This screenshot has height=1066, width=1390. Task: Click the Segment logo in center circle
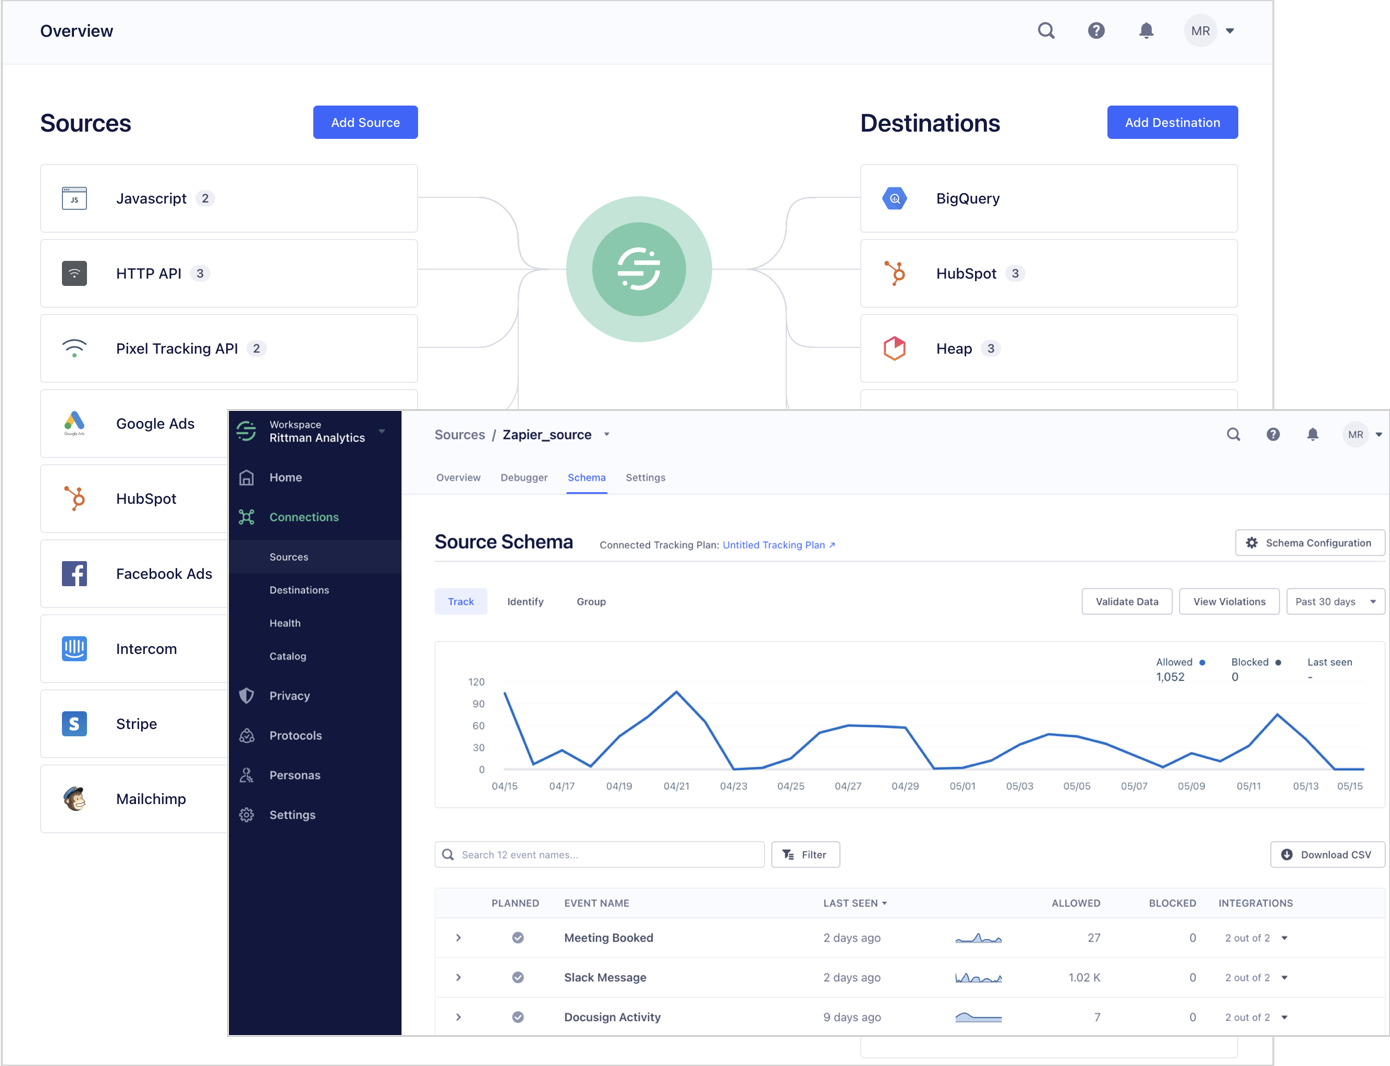tap(638, 269)
